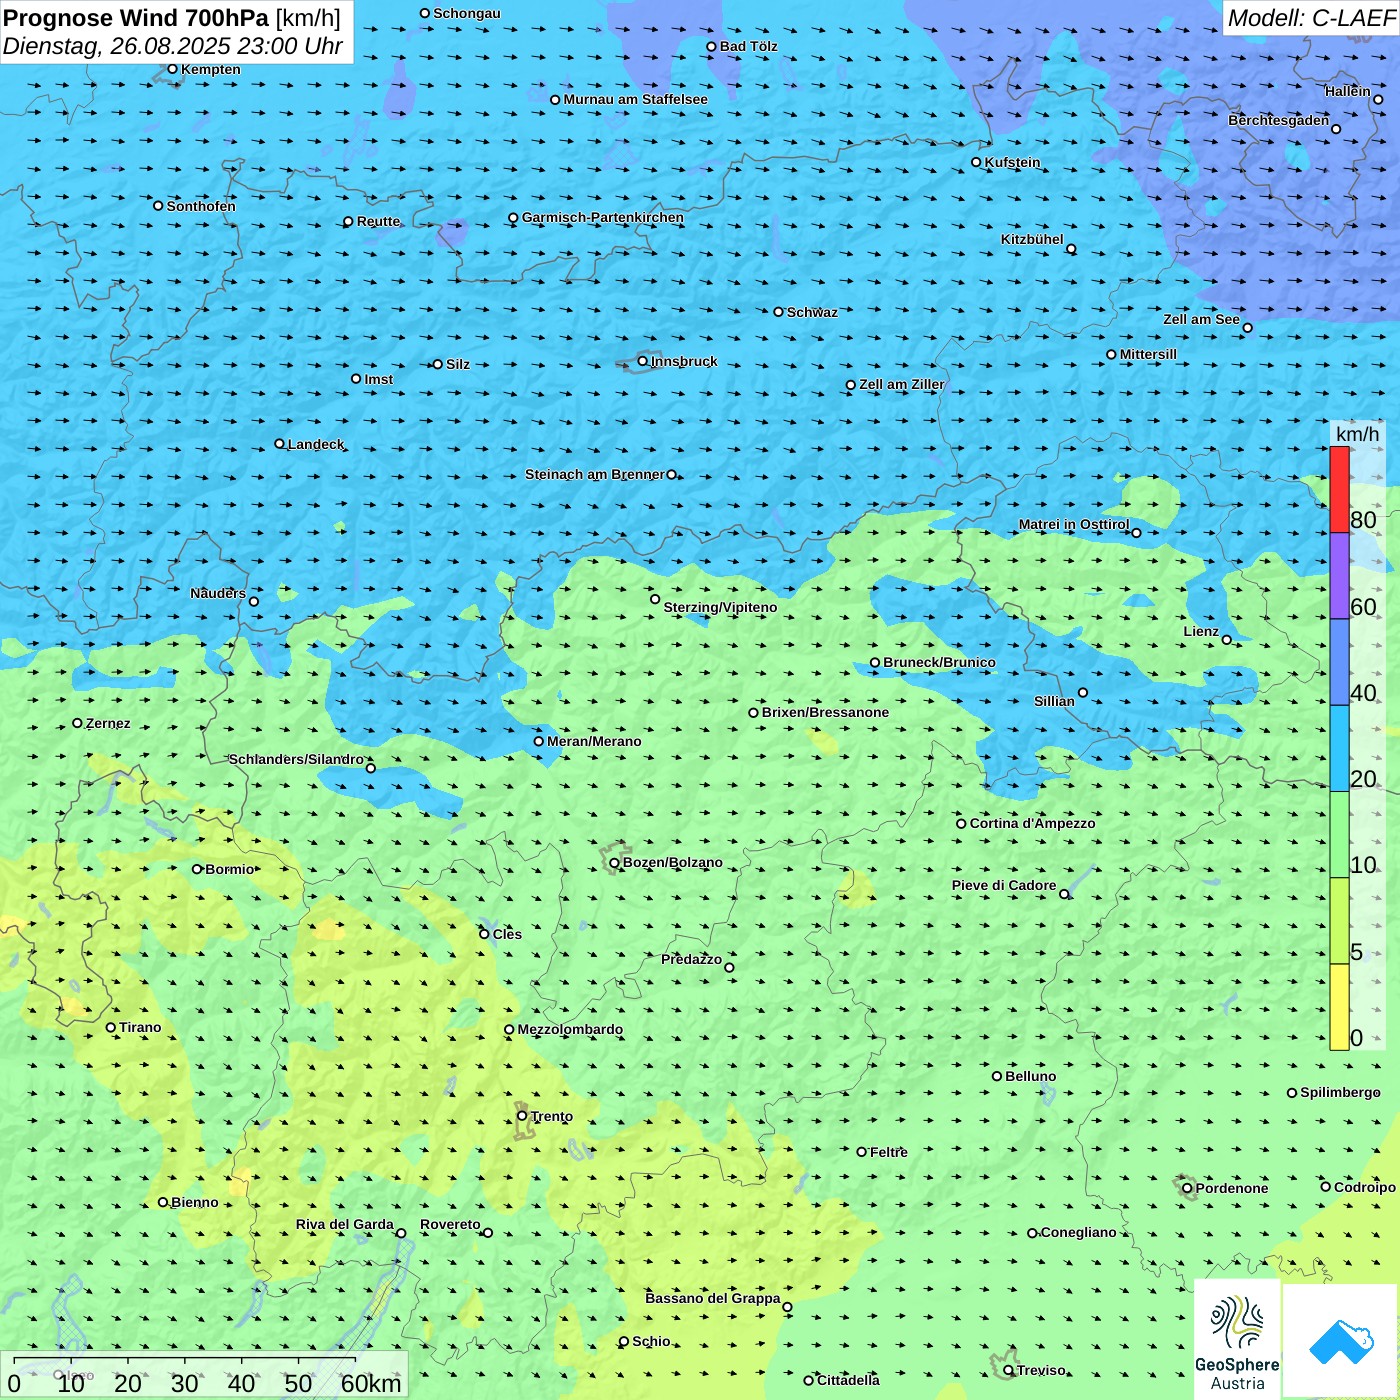This screenshot has width=1400, height=1400.
Task: Click the 'Predazzo' label
Action: 691,959
